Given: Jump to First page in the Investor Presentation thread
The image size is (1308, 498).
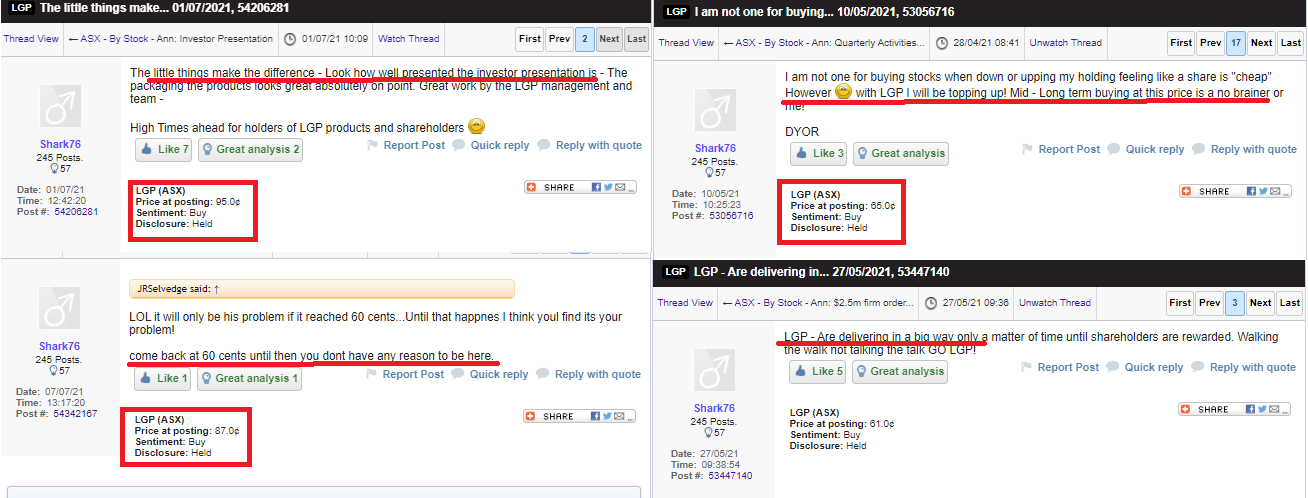Looking at the screenshot, I should tap(530, 39).
